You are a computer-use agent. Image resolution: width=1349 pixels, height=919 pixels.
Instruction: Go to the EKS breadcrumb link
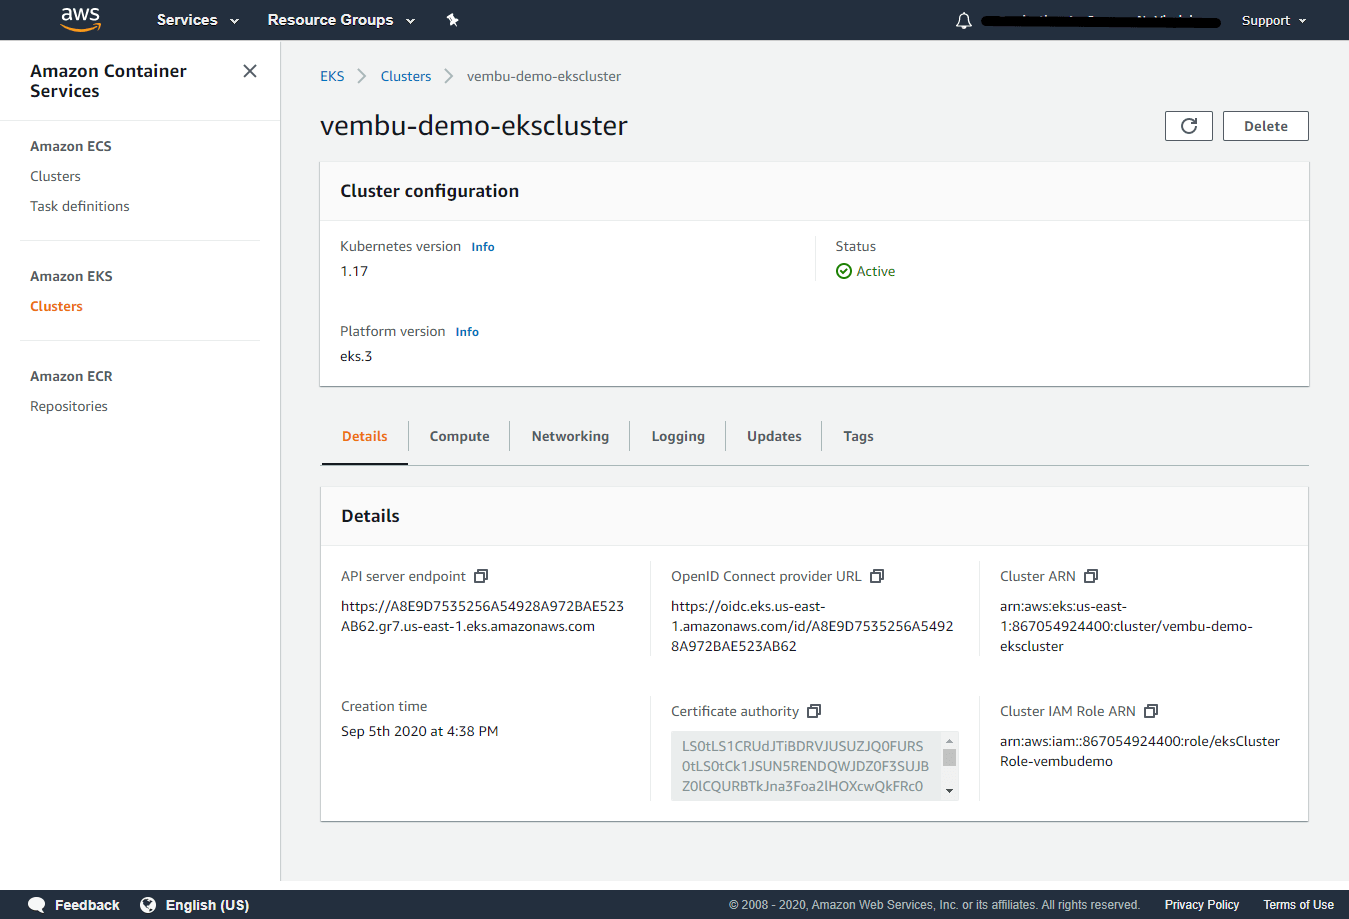pos(332,76)
